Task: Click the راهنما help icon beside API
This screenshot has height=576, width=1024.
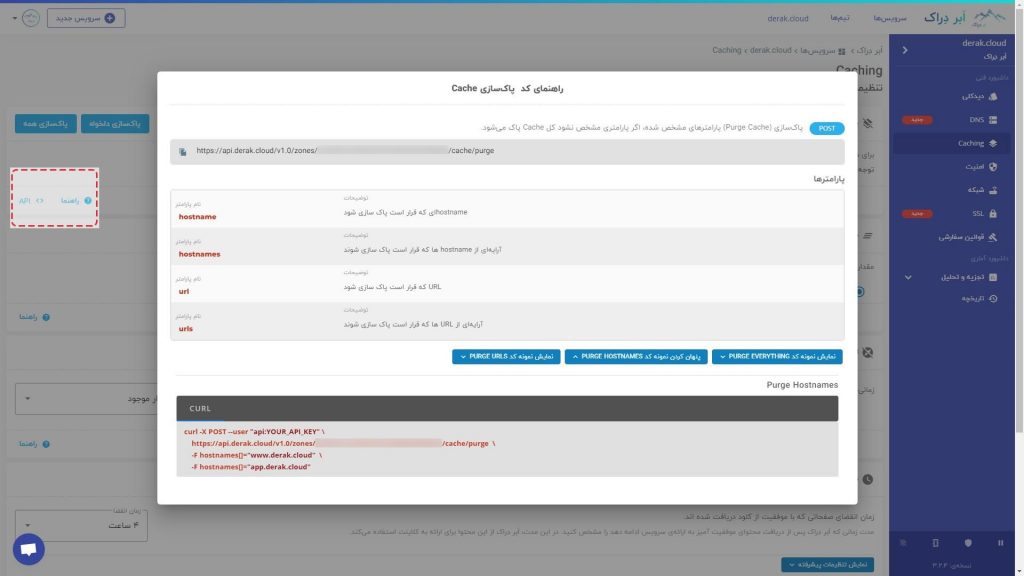Action: [x=76, y=200]
